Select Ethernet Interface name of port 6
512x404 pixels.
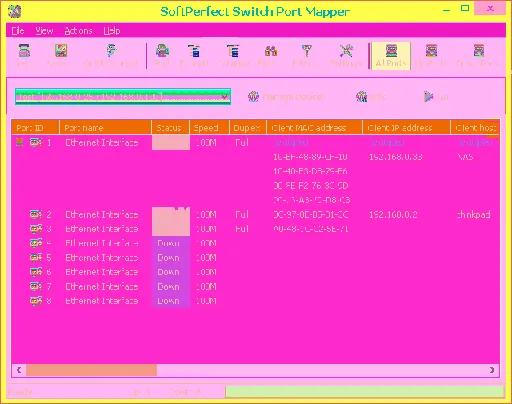(x=102, y=272)
